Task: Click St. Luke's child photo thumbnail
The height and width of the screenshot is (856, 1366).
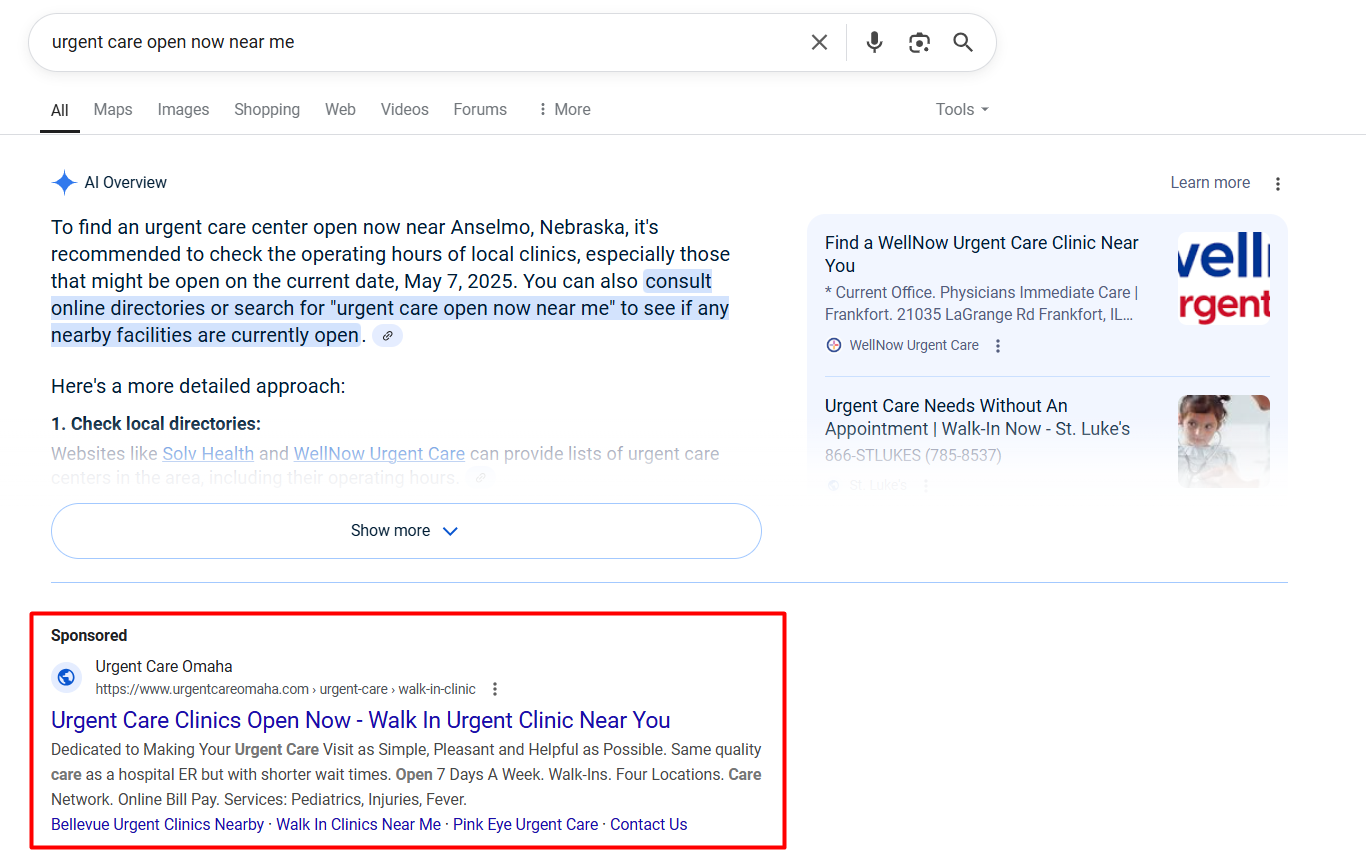Action: pyautogui.click(x=1224, y=441)
